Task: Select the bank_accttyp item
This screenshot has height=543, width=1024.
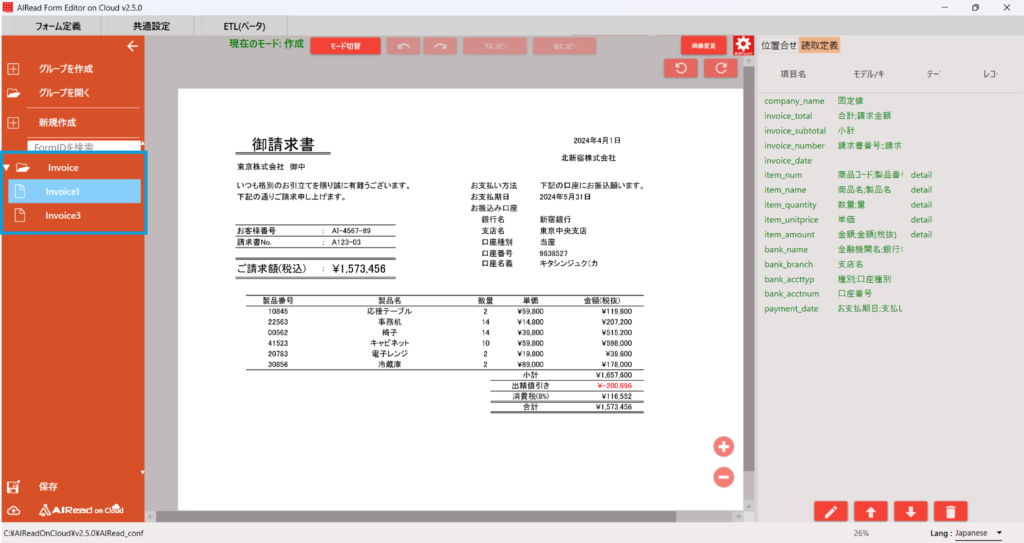Action: click(x=789, y=279)
